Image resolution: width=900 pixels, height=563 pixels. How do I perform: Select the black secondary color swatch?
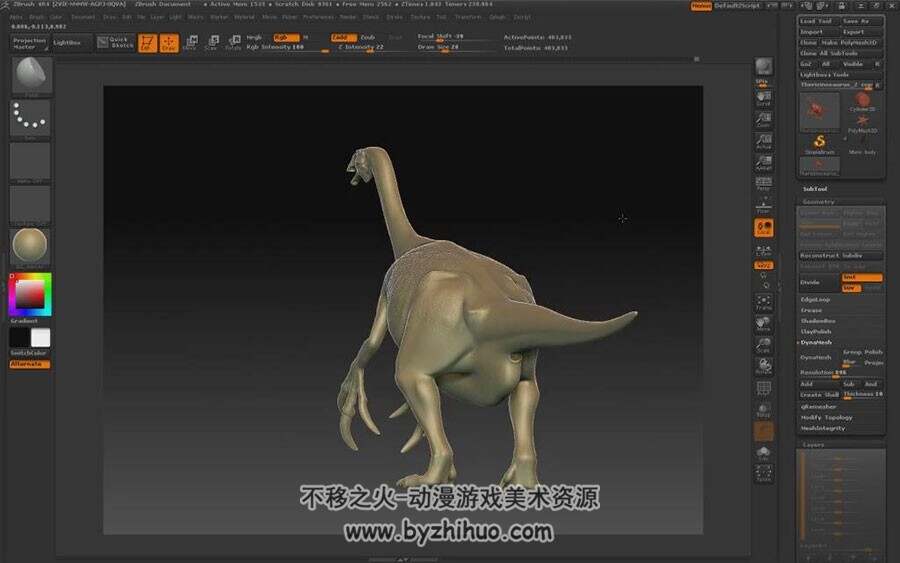pos(20,338)
